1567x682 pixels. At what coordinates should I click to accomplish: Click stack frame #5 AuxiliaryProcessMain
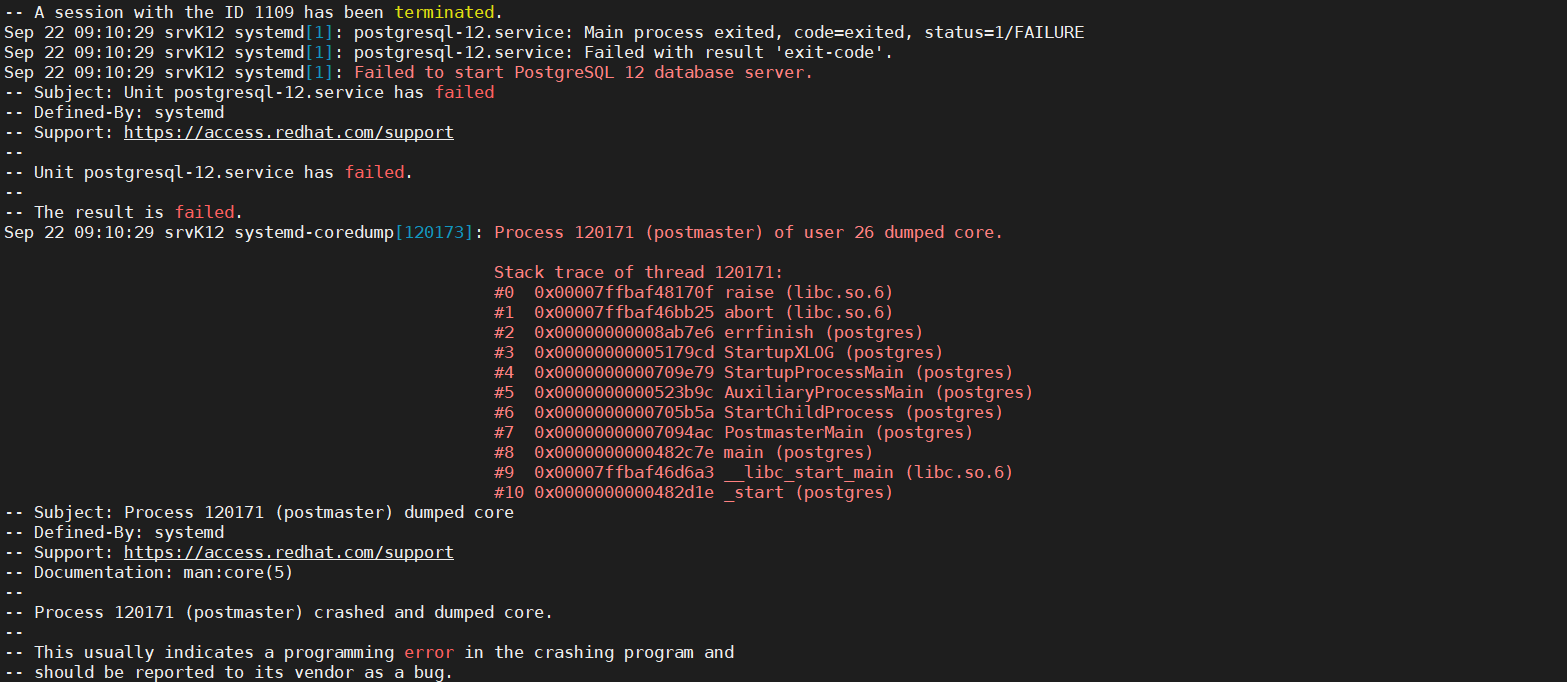763,392
